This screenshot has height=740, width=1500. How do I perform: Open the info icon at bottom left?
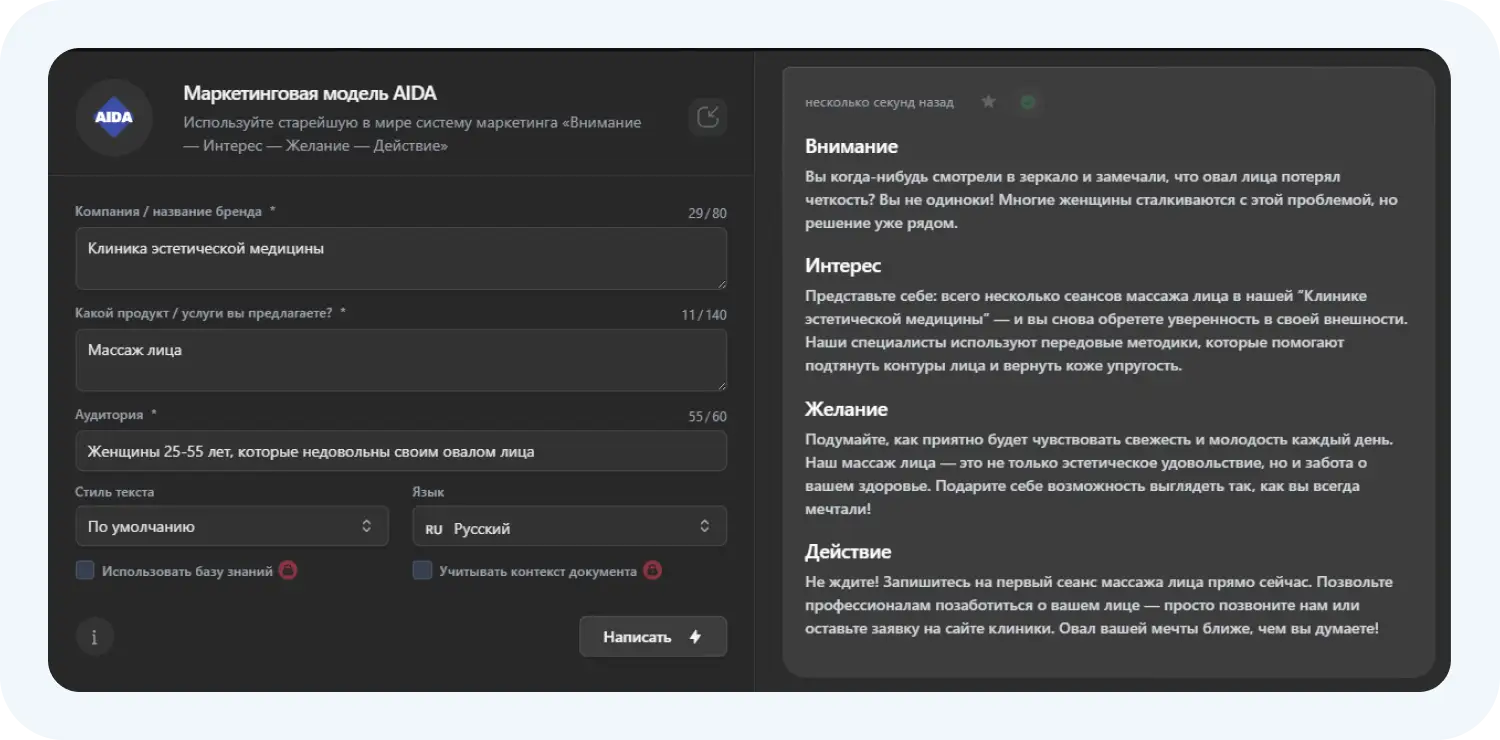point(95,637)
